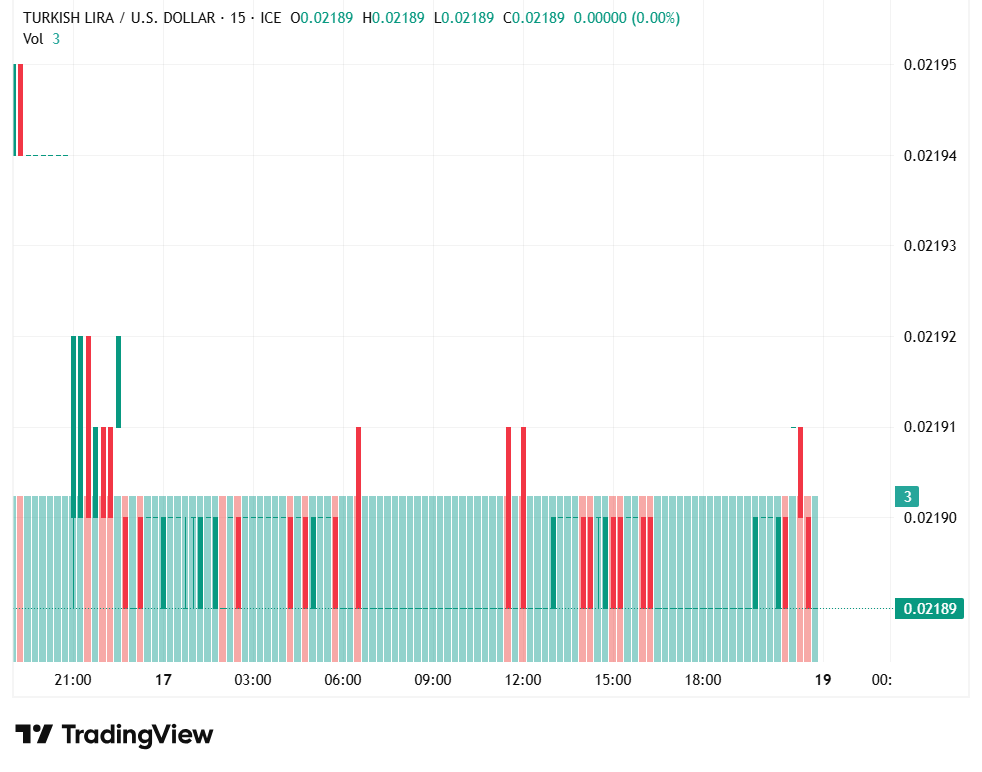Toggle visibility of the TURKISH LIRA symbol legend
Image resolution: width=982 pixels, height=772 pixels.
click(x=120, y=18)
